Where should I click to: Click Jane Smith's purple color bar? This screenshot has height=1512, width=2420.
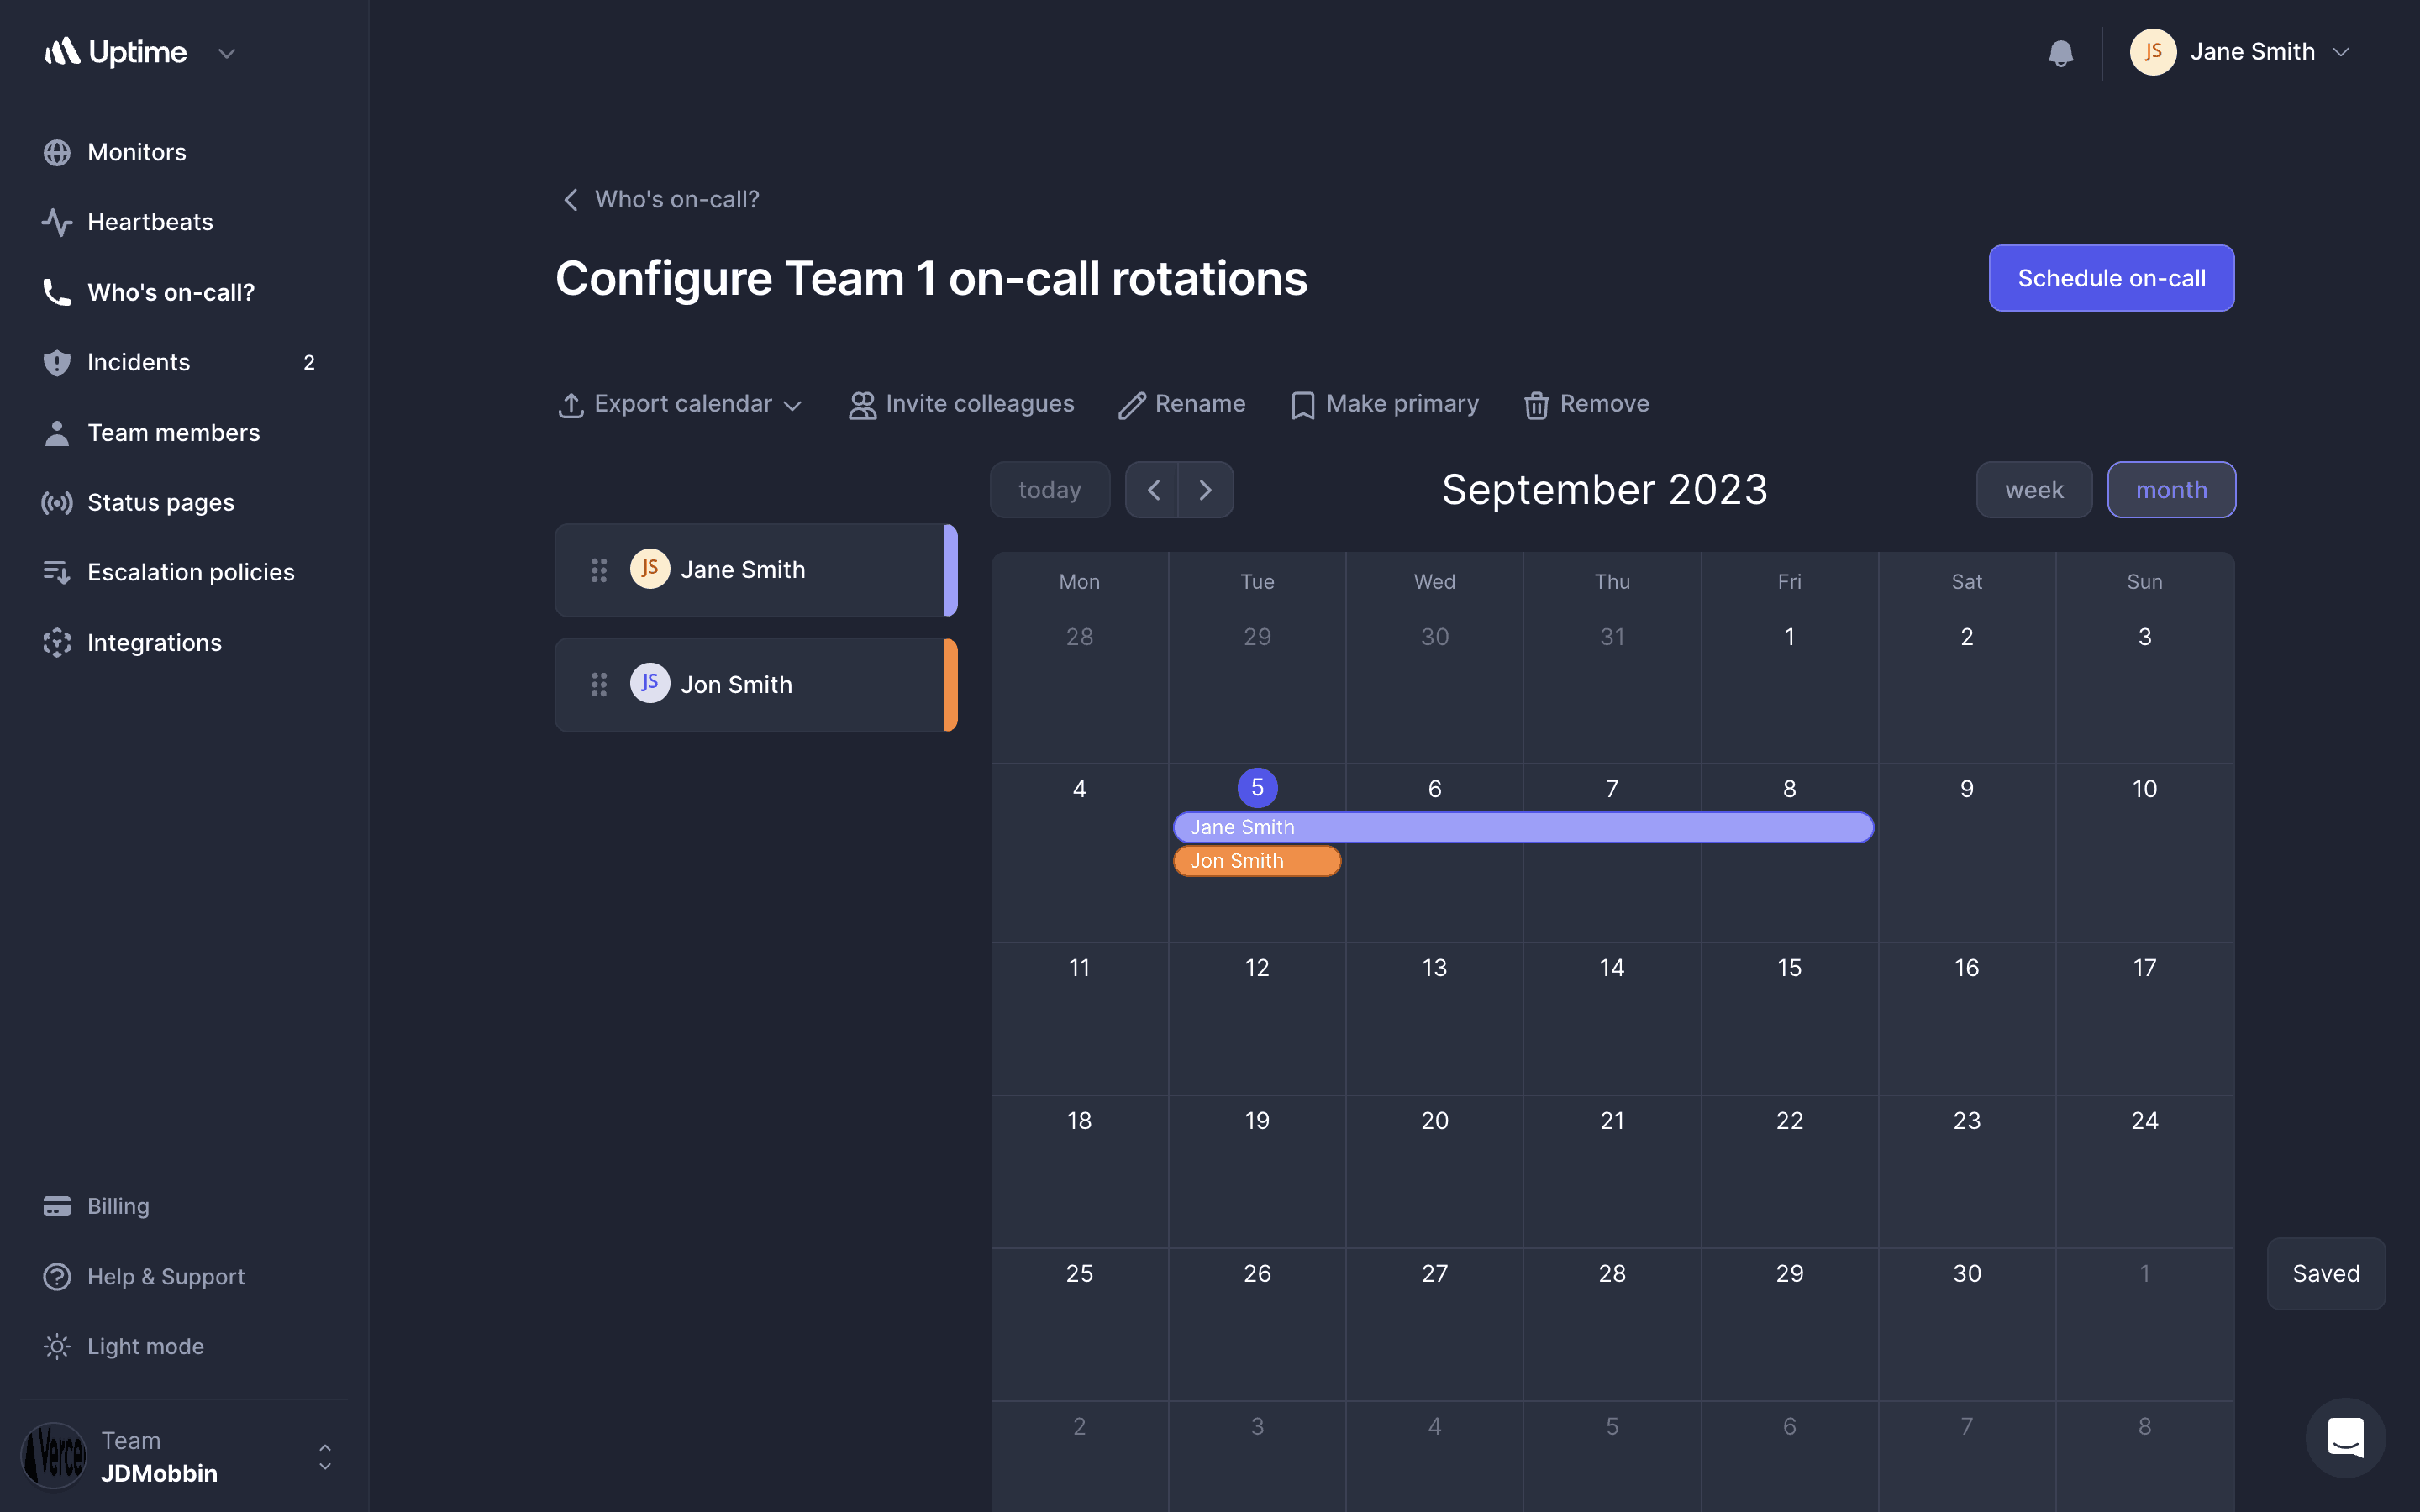(x=951, y=570)
